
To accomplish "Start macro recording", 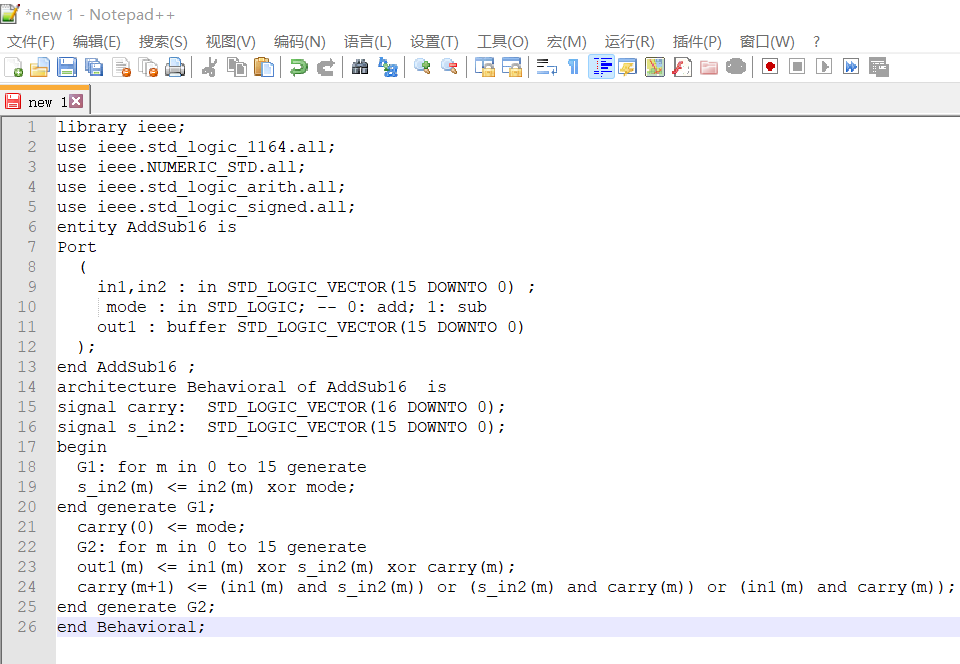I will [x=770, y=67].
